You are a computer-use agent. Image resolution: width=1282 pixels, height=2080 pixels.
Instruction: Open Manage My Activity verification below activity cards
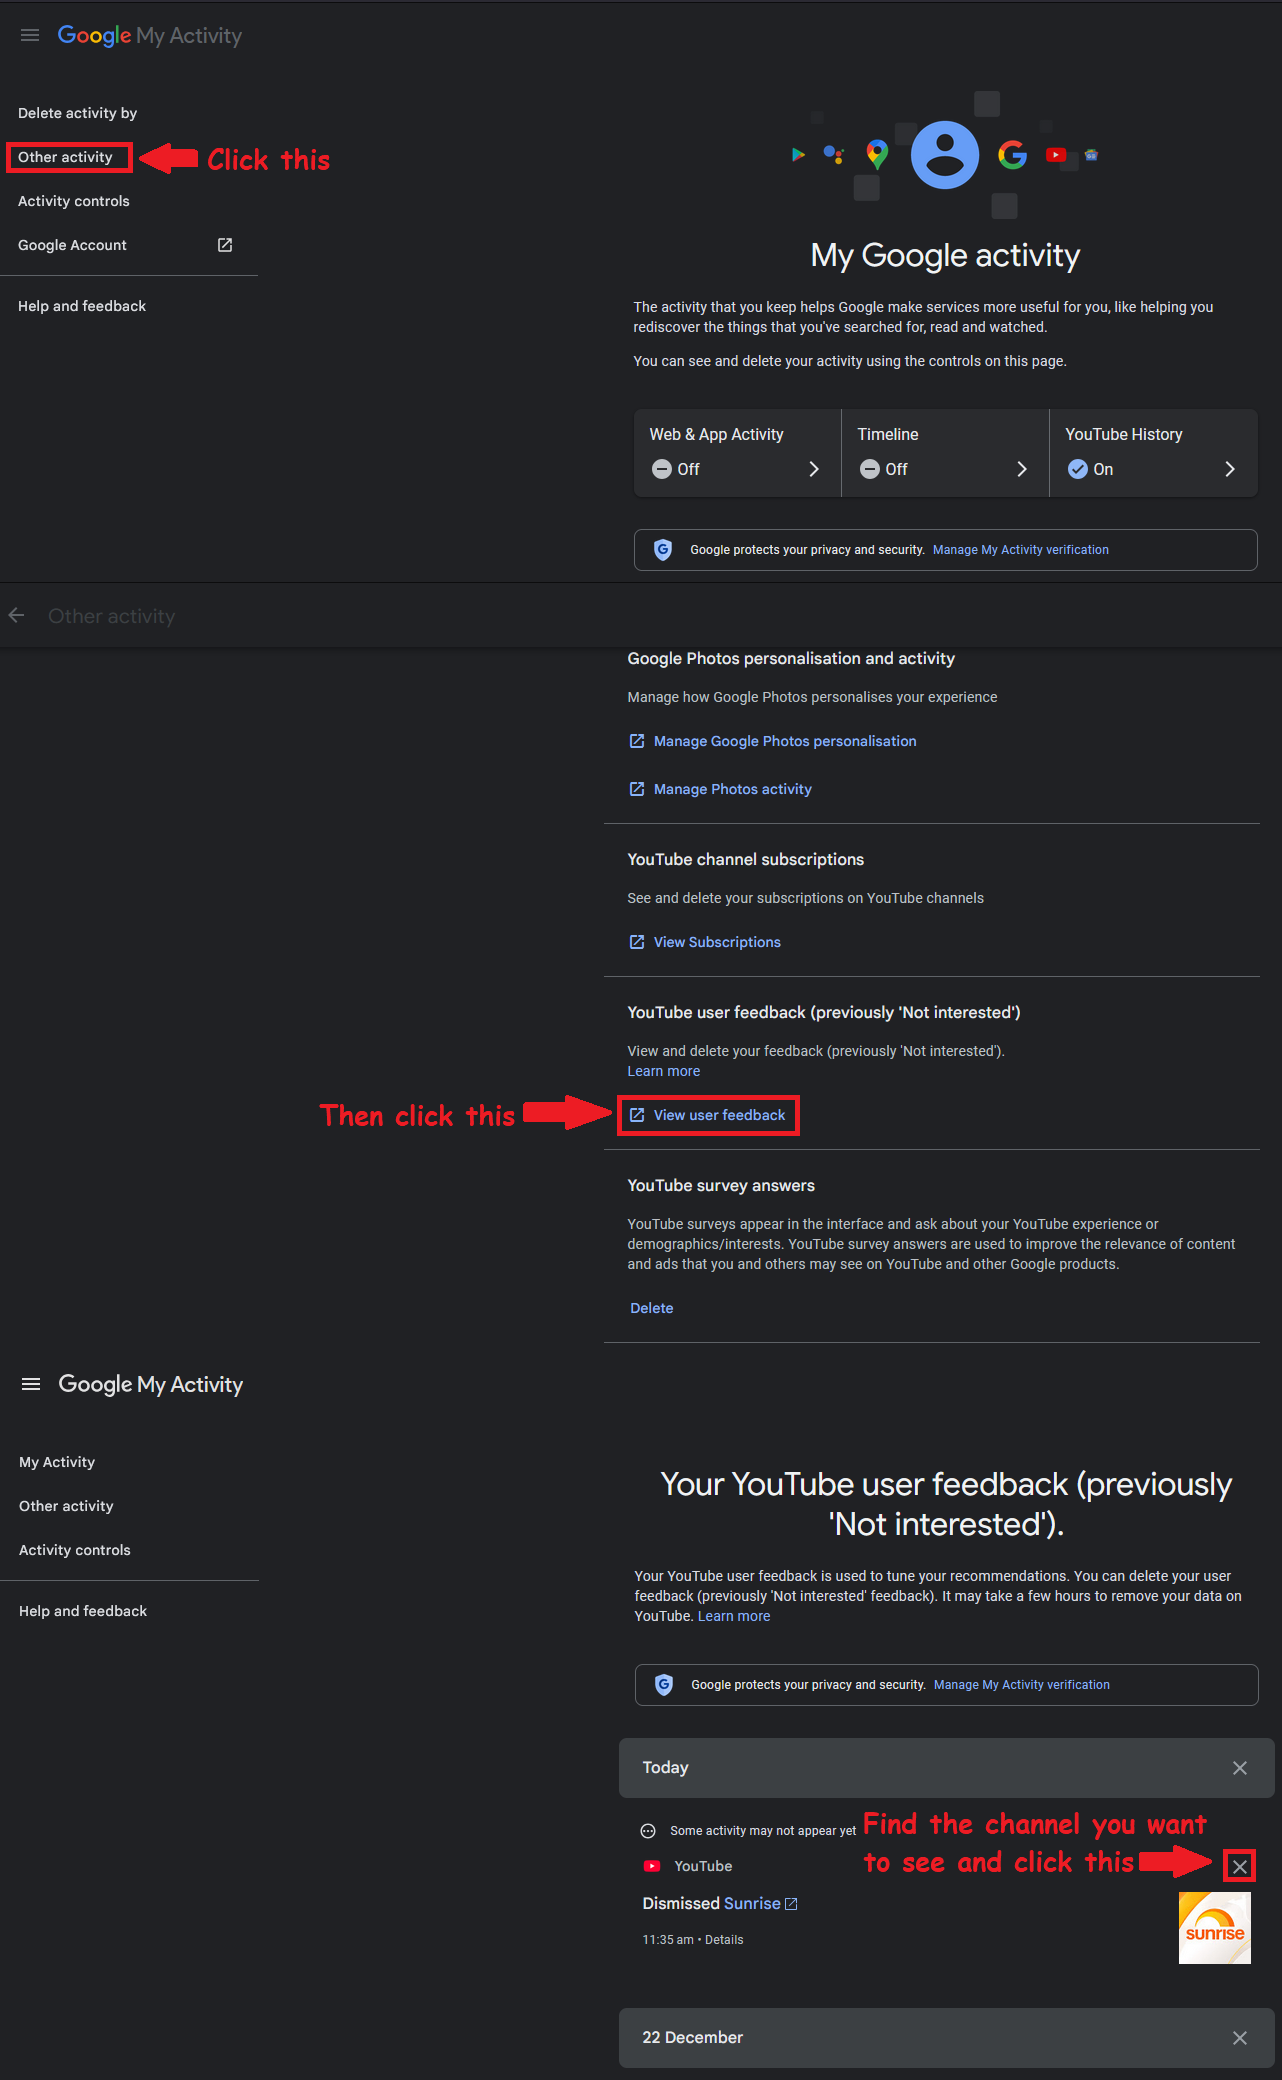(x=1021, y=550)
